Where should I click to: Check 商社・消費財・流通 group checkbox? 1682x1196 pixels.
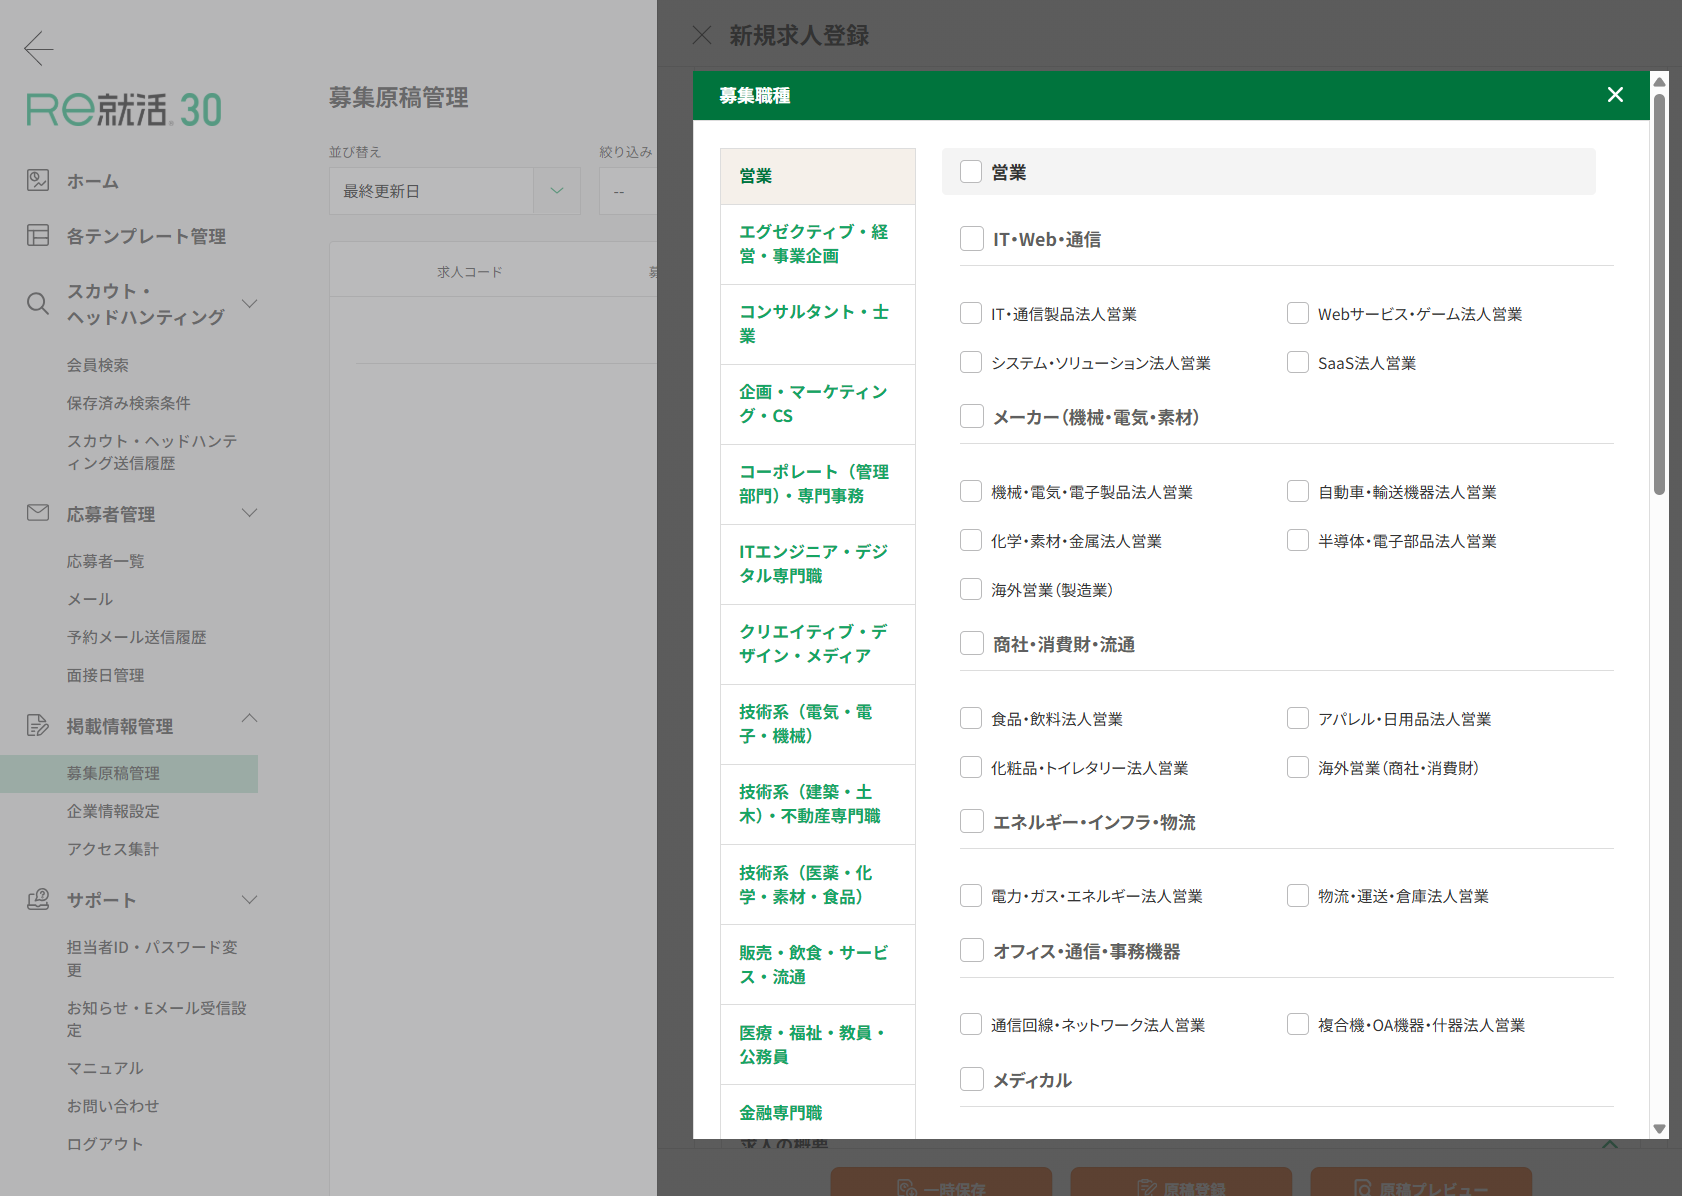coord(972,643)
